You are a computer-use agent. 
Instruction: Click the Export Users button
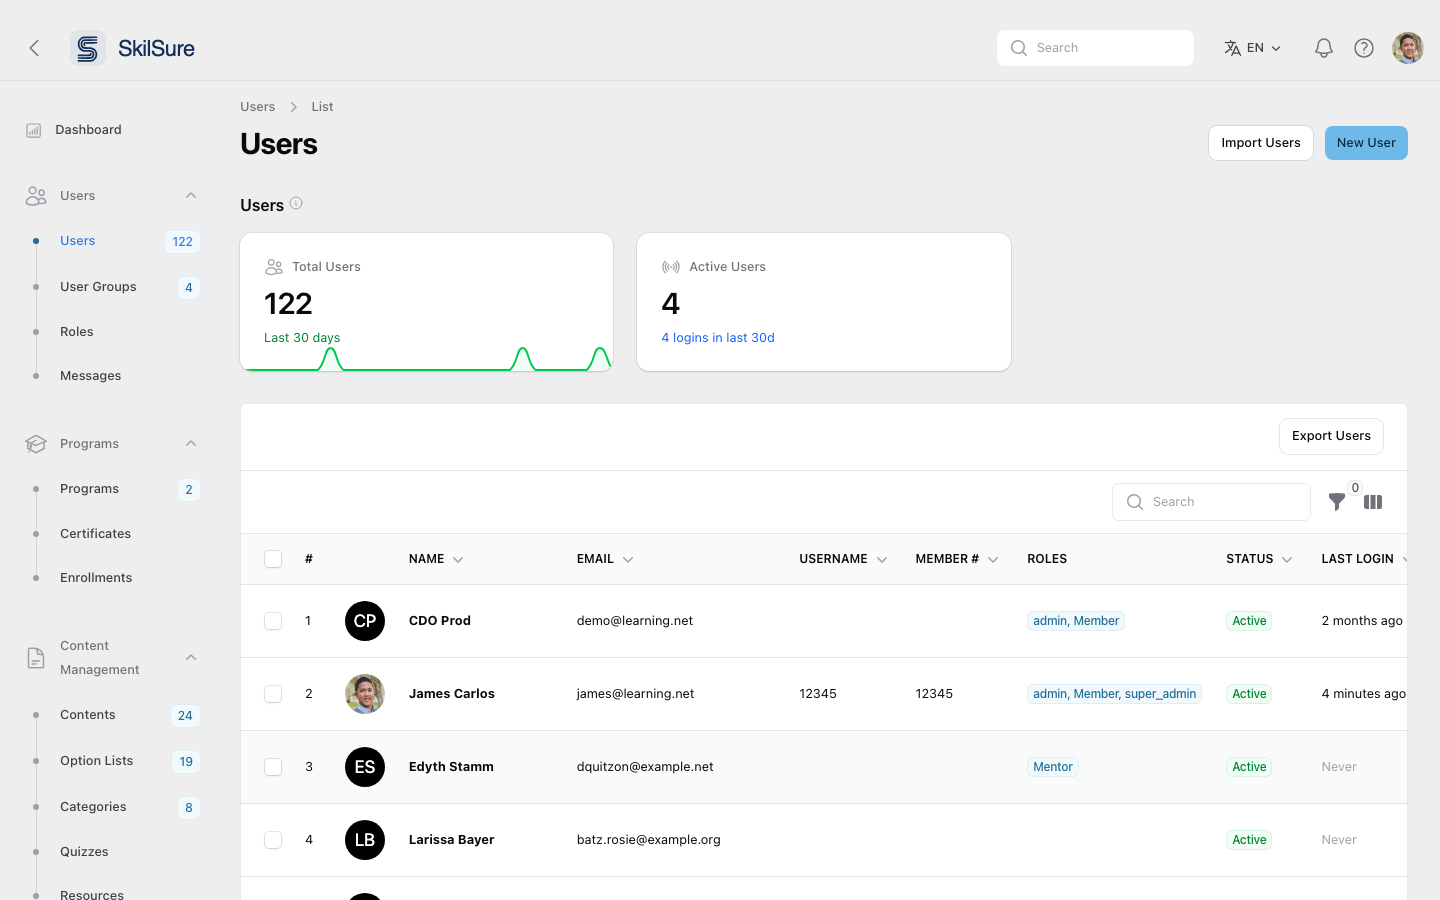pos(1331,436)
